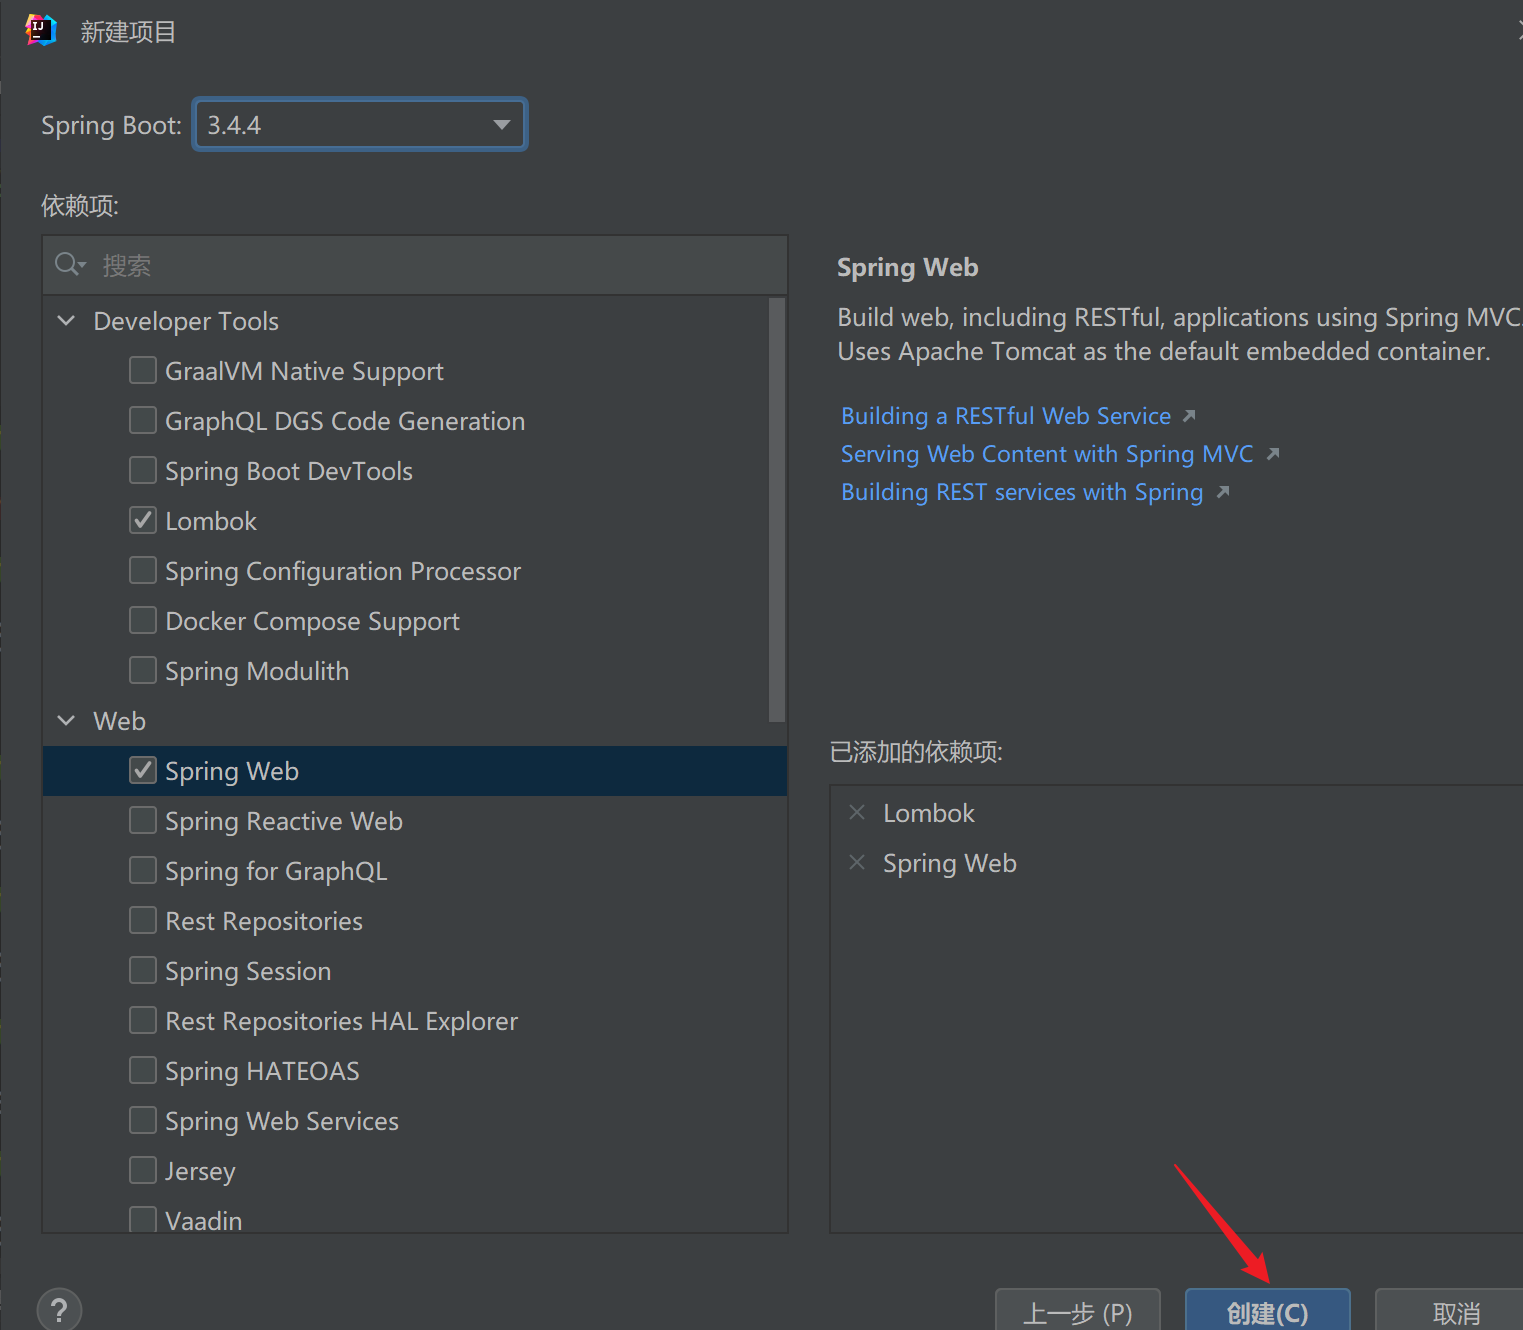Select the Spring Session label

tap(248, 971)
